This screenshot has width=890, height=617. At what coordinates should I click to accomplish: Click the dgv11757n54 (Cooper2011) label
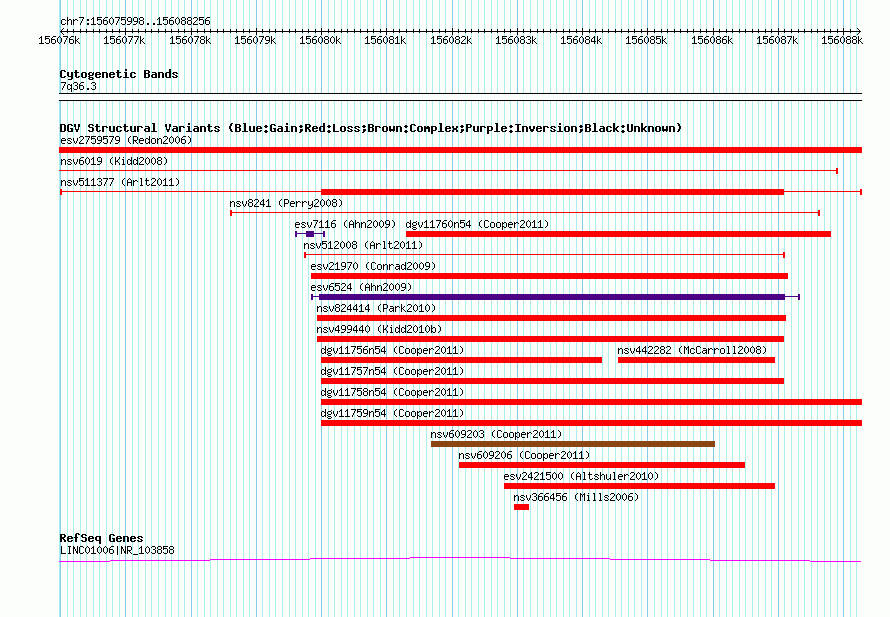[392, 371]
